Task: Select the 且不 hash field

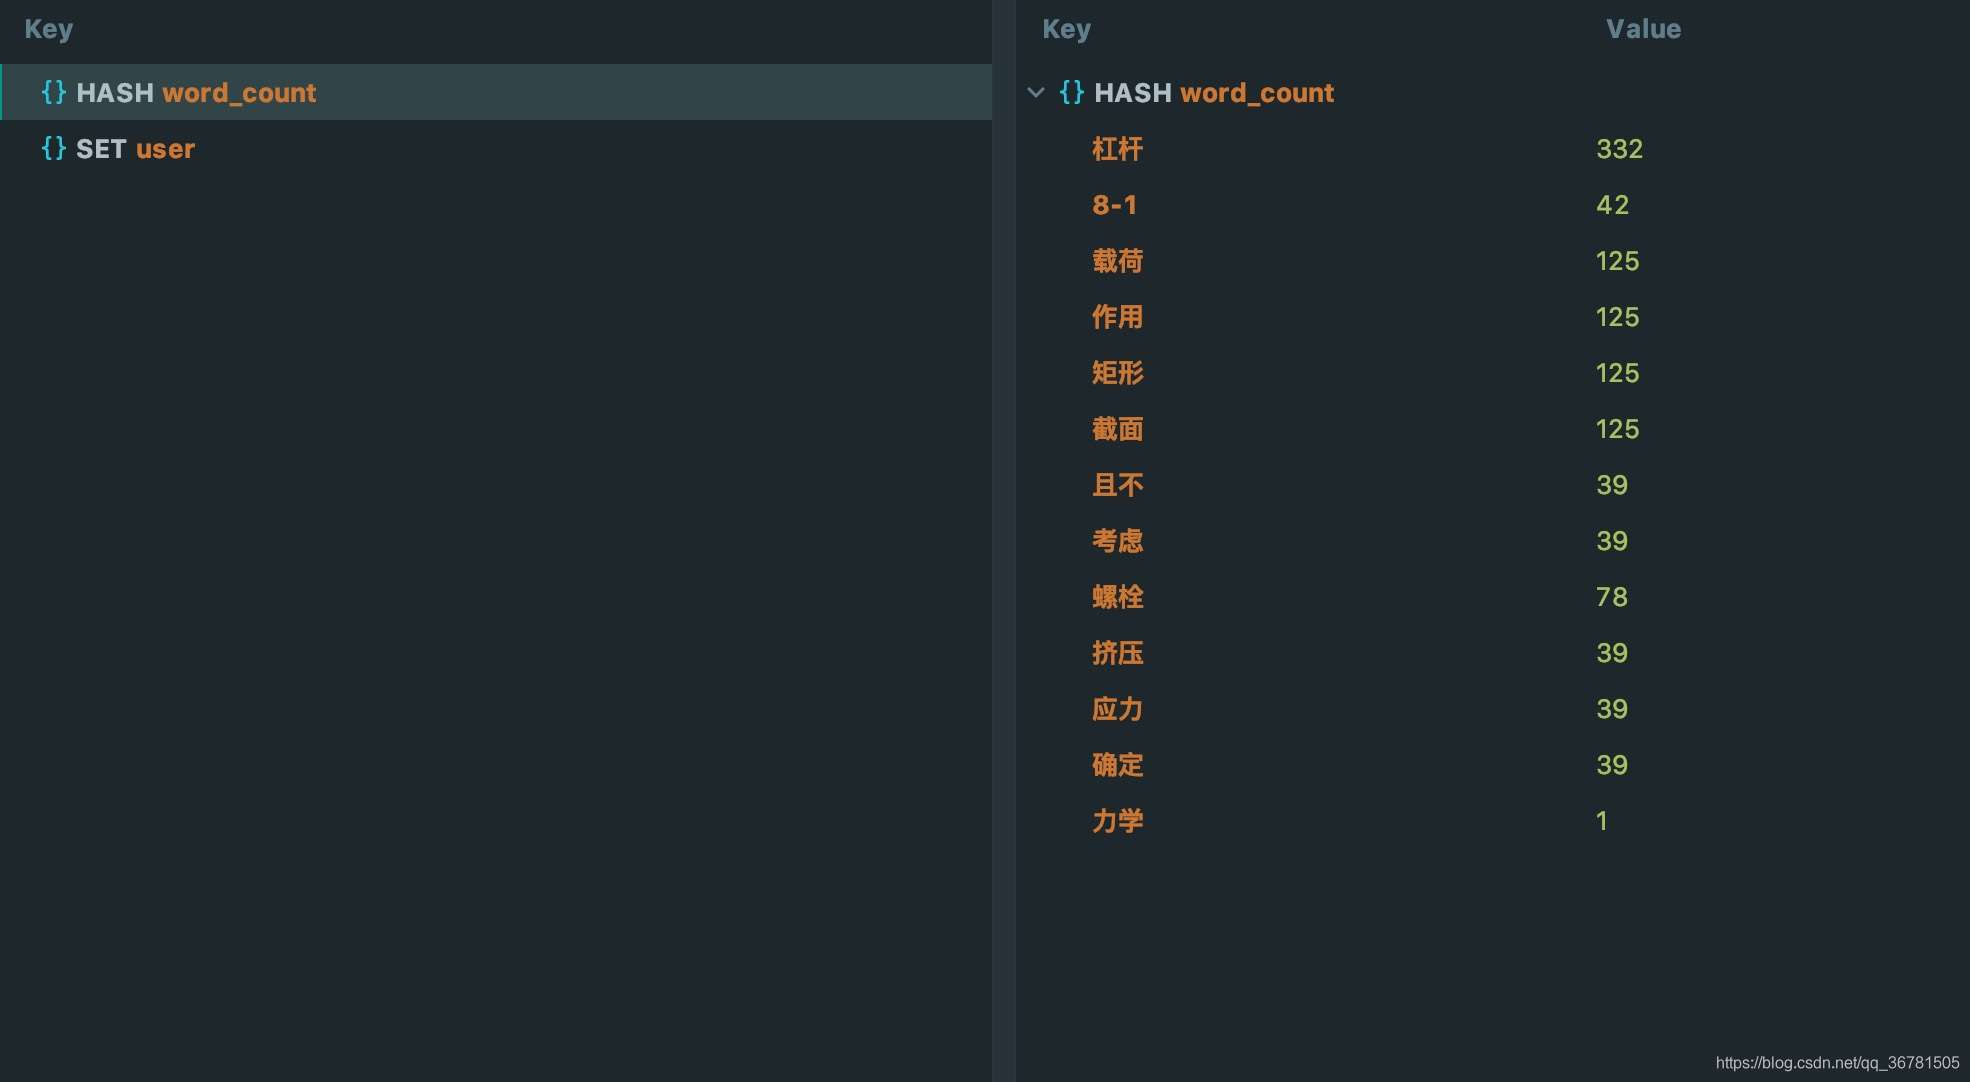Action: pos(1117,485)
